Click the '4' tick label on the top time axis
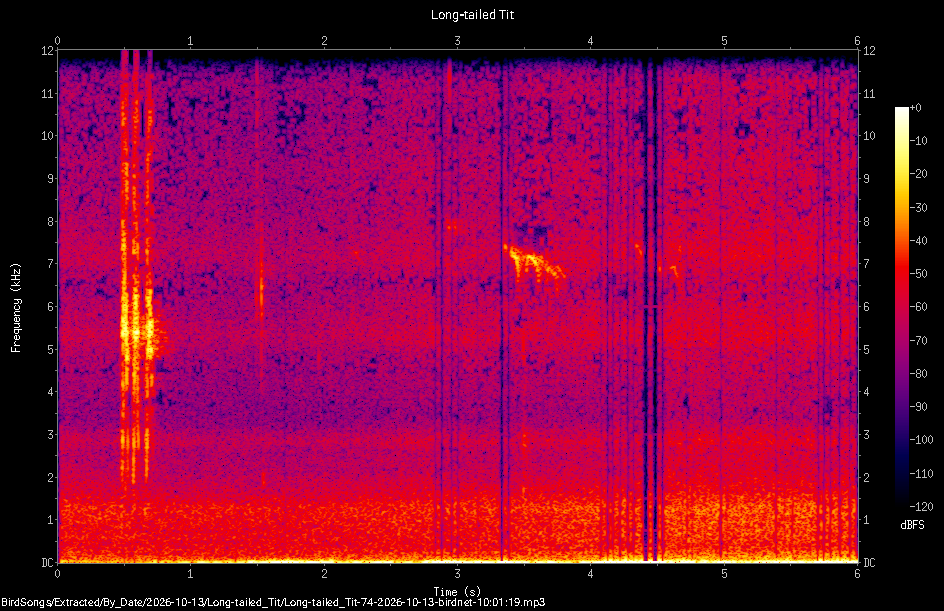 pyautogui.click(x=591, y=40)
